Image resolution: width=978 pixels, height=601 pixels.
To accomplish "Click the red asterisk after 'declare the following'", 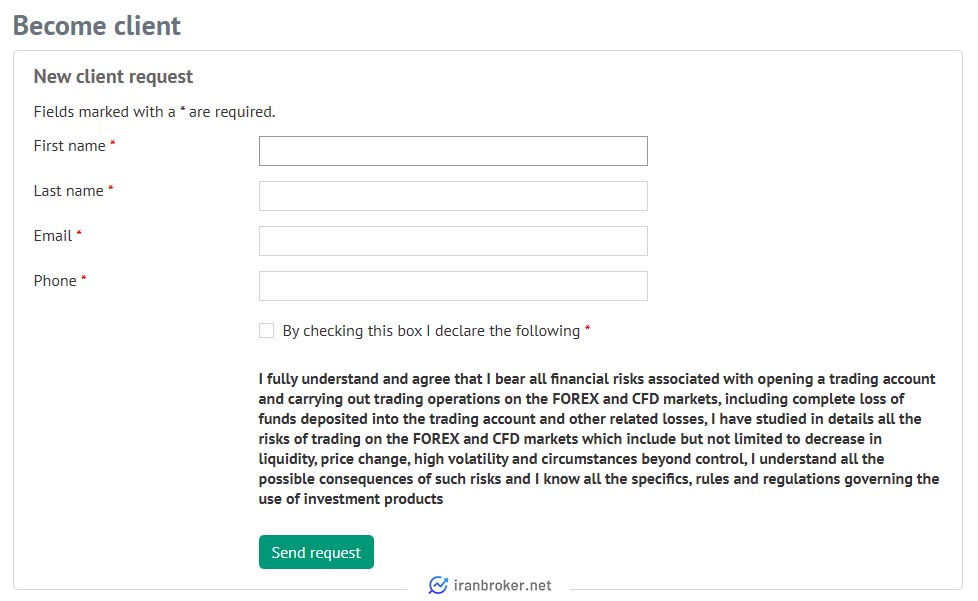I will [x=587, y=327].
